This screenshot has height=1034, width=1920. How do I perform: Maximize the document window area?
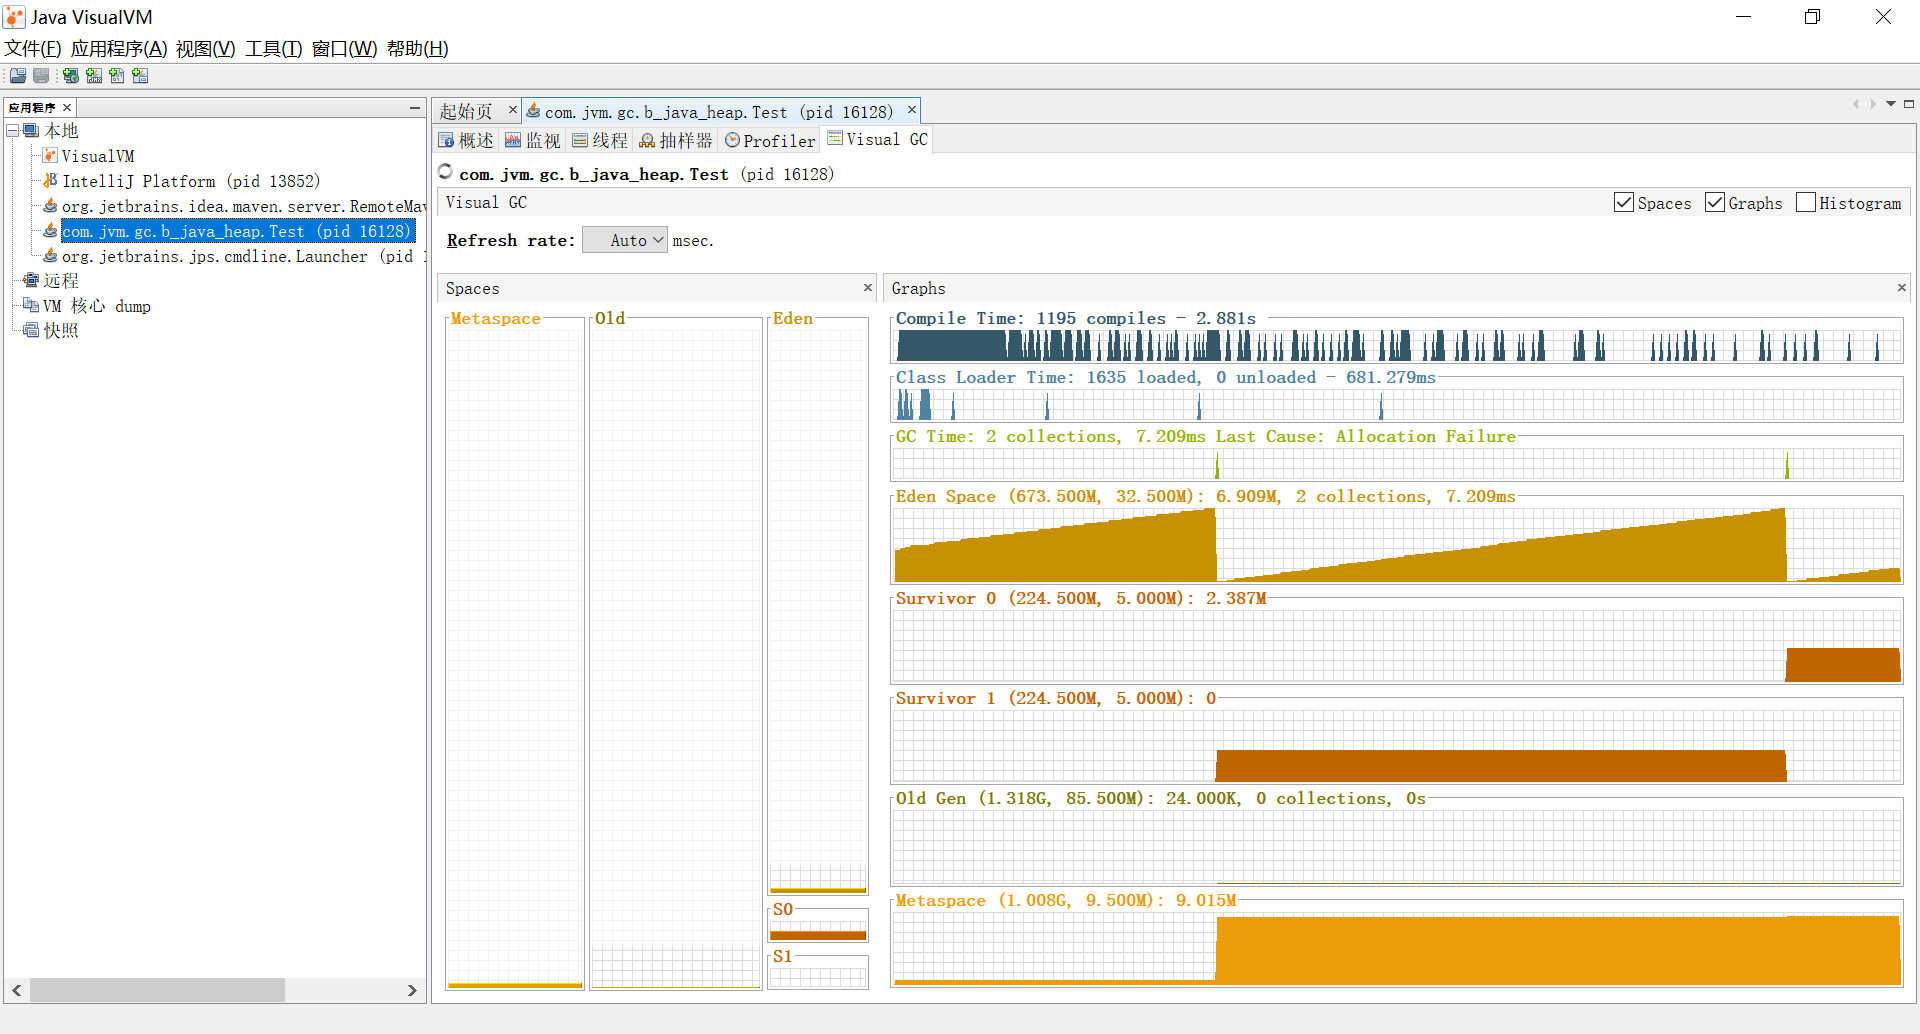pos(1909,104)
